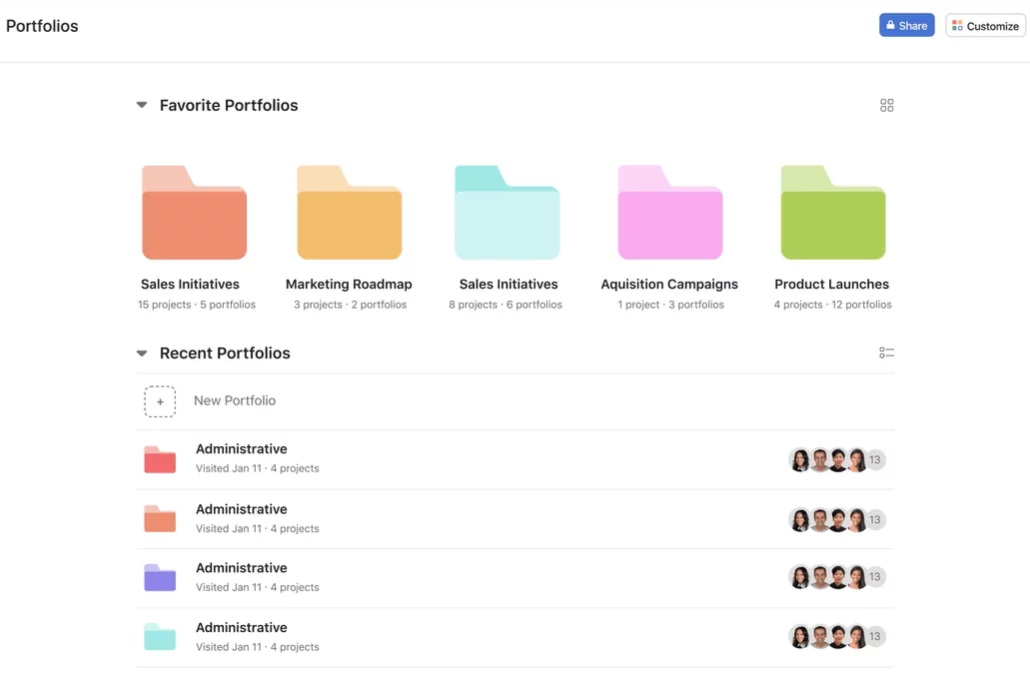Open the first Administrative portfolio
Viewport: 1030px width, 680px height.
[241, 449]
